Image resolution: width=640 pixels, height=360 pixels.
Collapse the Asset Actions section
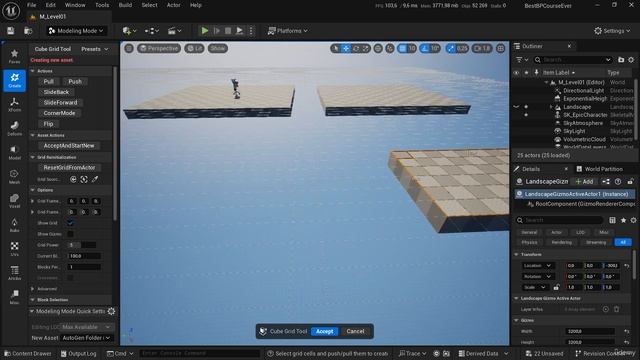coord(33,135)
